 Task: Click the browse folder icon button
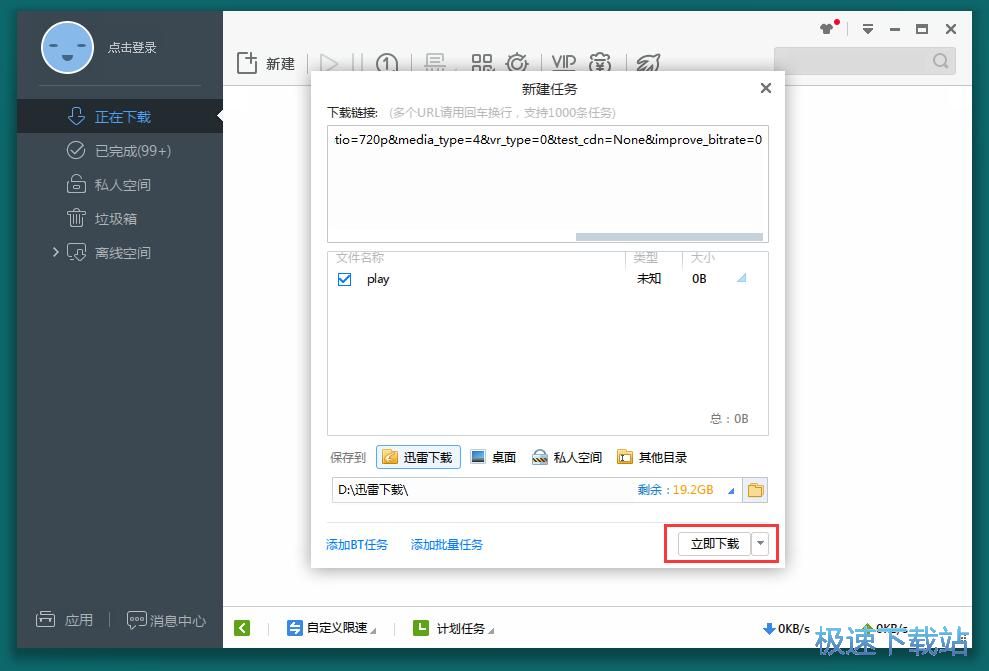(755, 490)
